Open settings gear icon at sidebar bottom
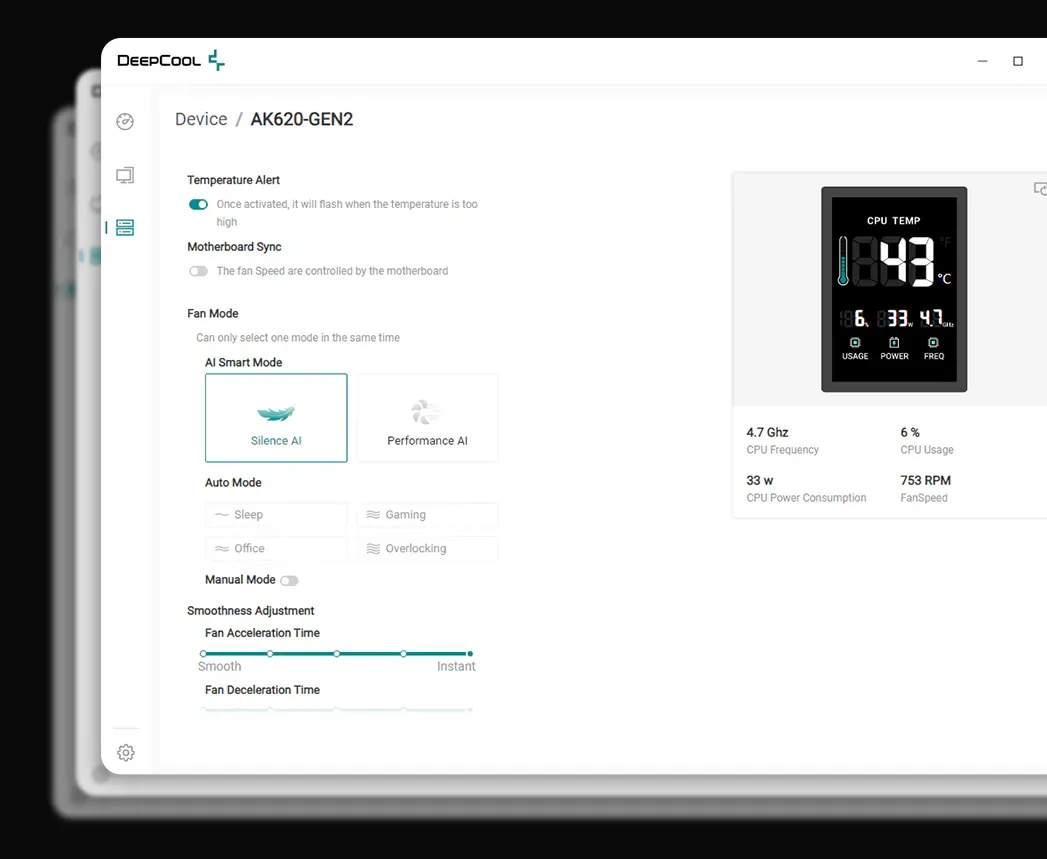Screen dimensions: 1047x859 pyautogui.click(x=126, y=753)
